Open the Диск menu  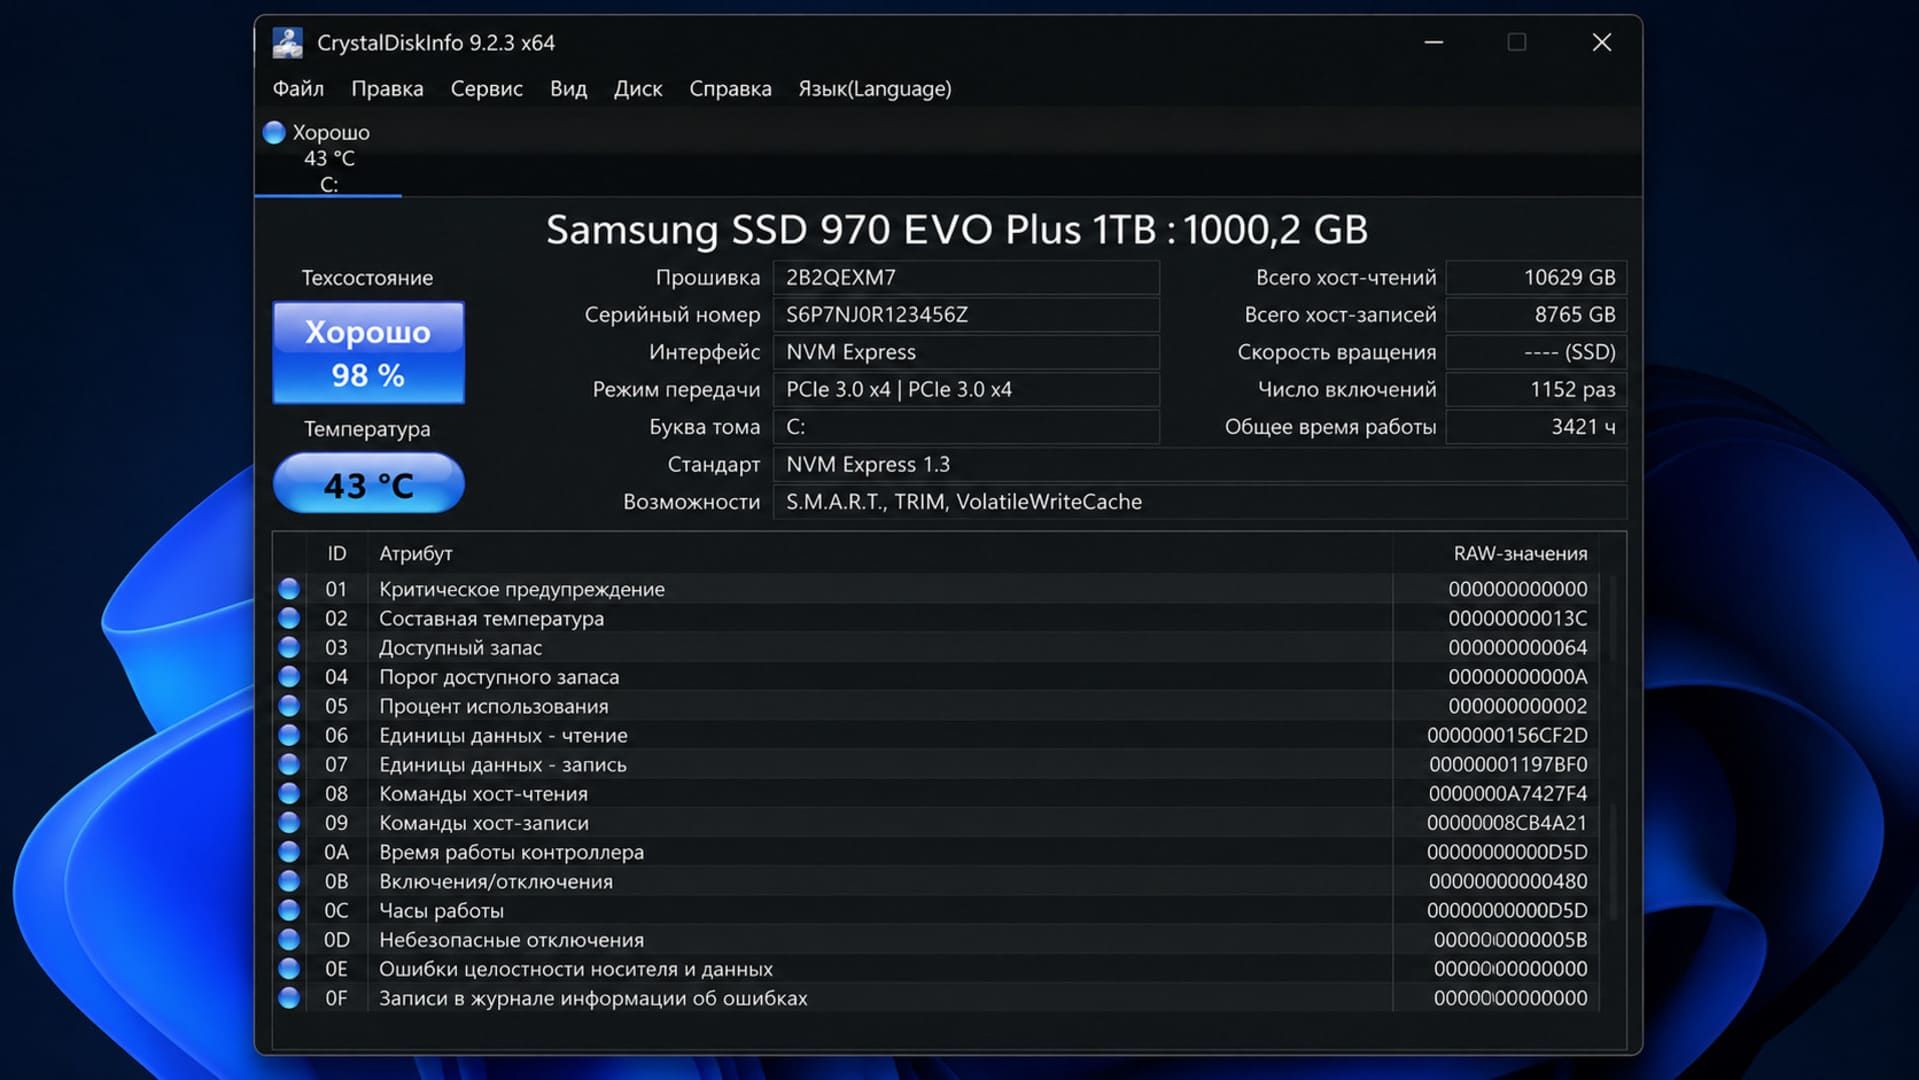pyautogui.click(x=638, y=88)
